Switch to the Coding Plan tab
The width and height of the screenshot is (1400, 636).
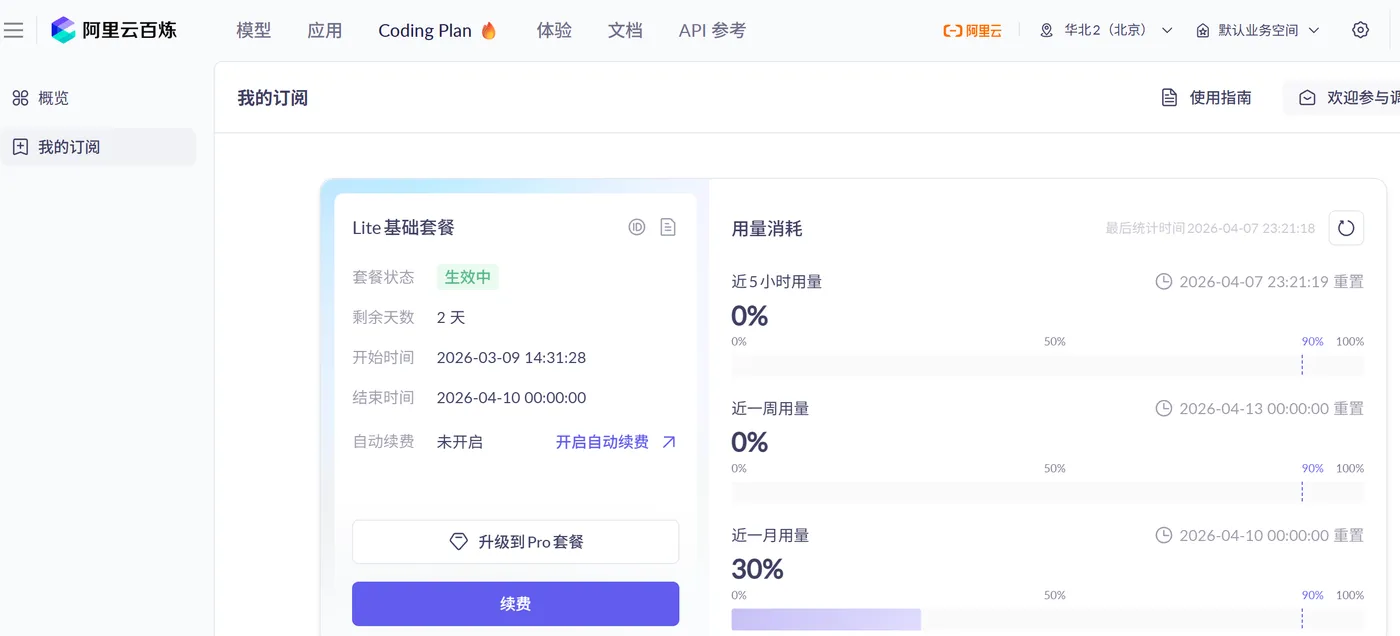[x=437, y=30]
